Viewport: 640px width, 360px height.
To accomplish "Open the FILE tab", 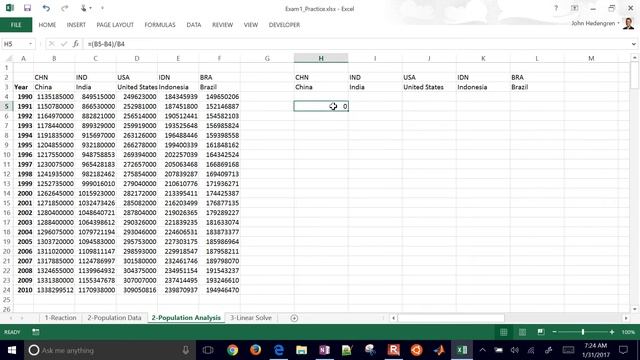I will click(x=16, y=25).
